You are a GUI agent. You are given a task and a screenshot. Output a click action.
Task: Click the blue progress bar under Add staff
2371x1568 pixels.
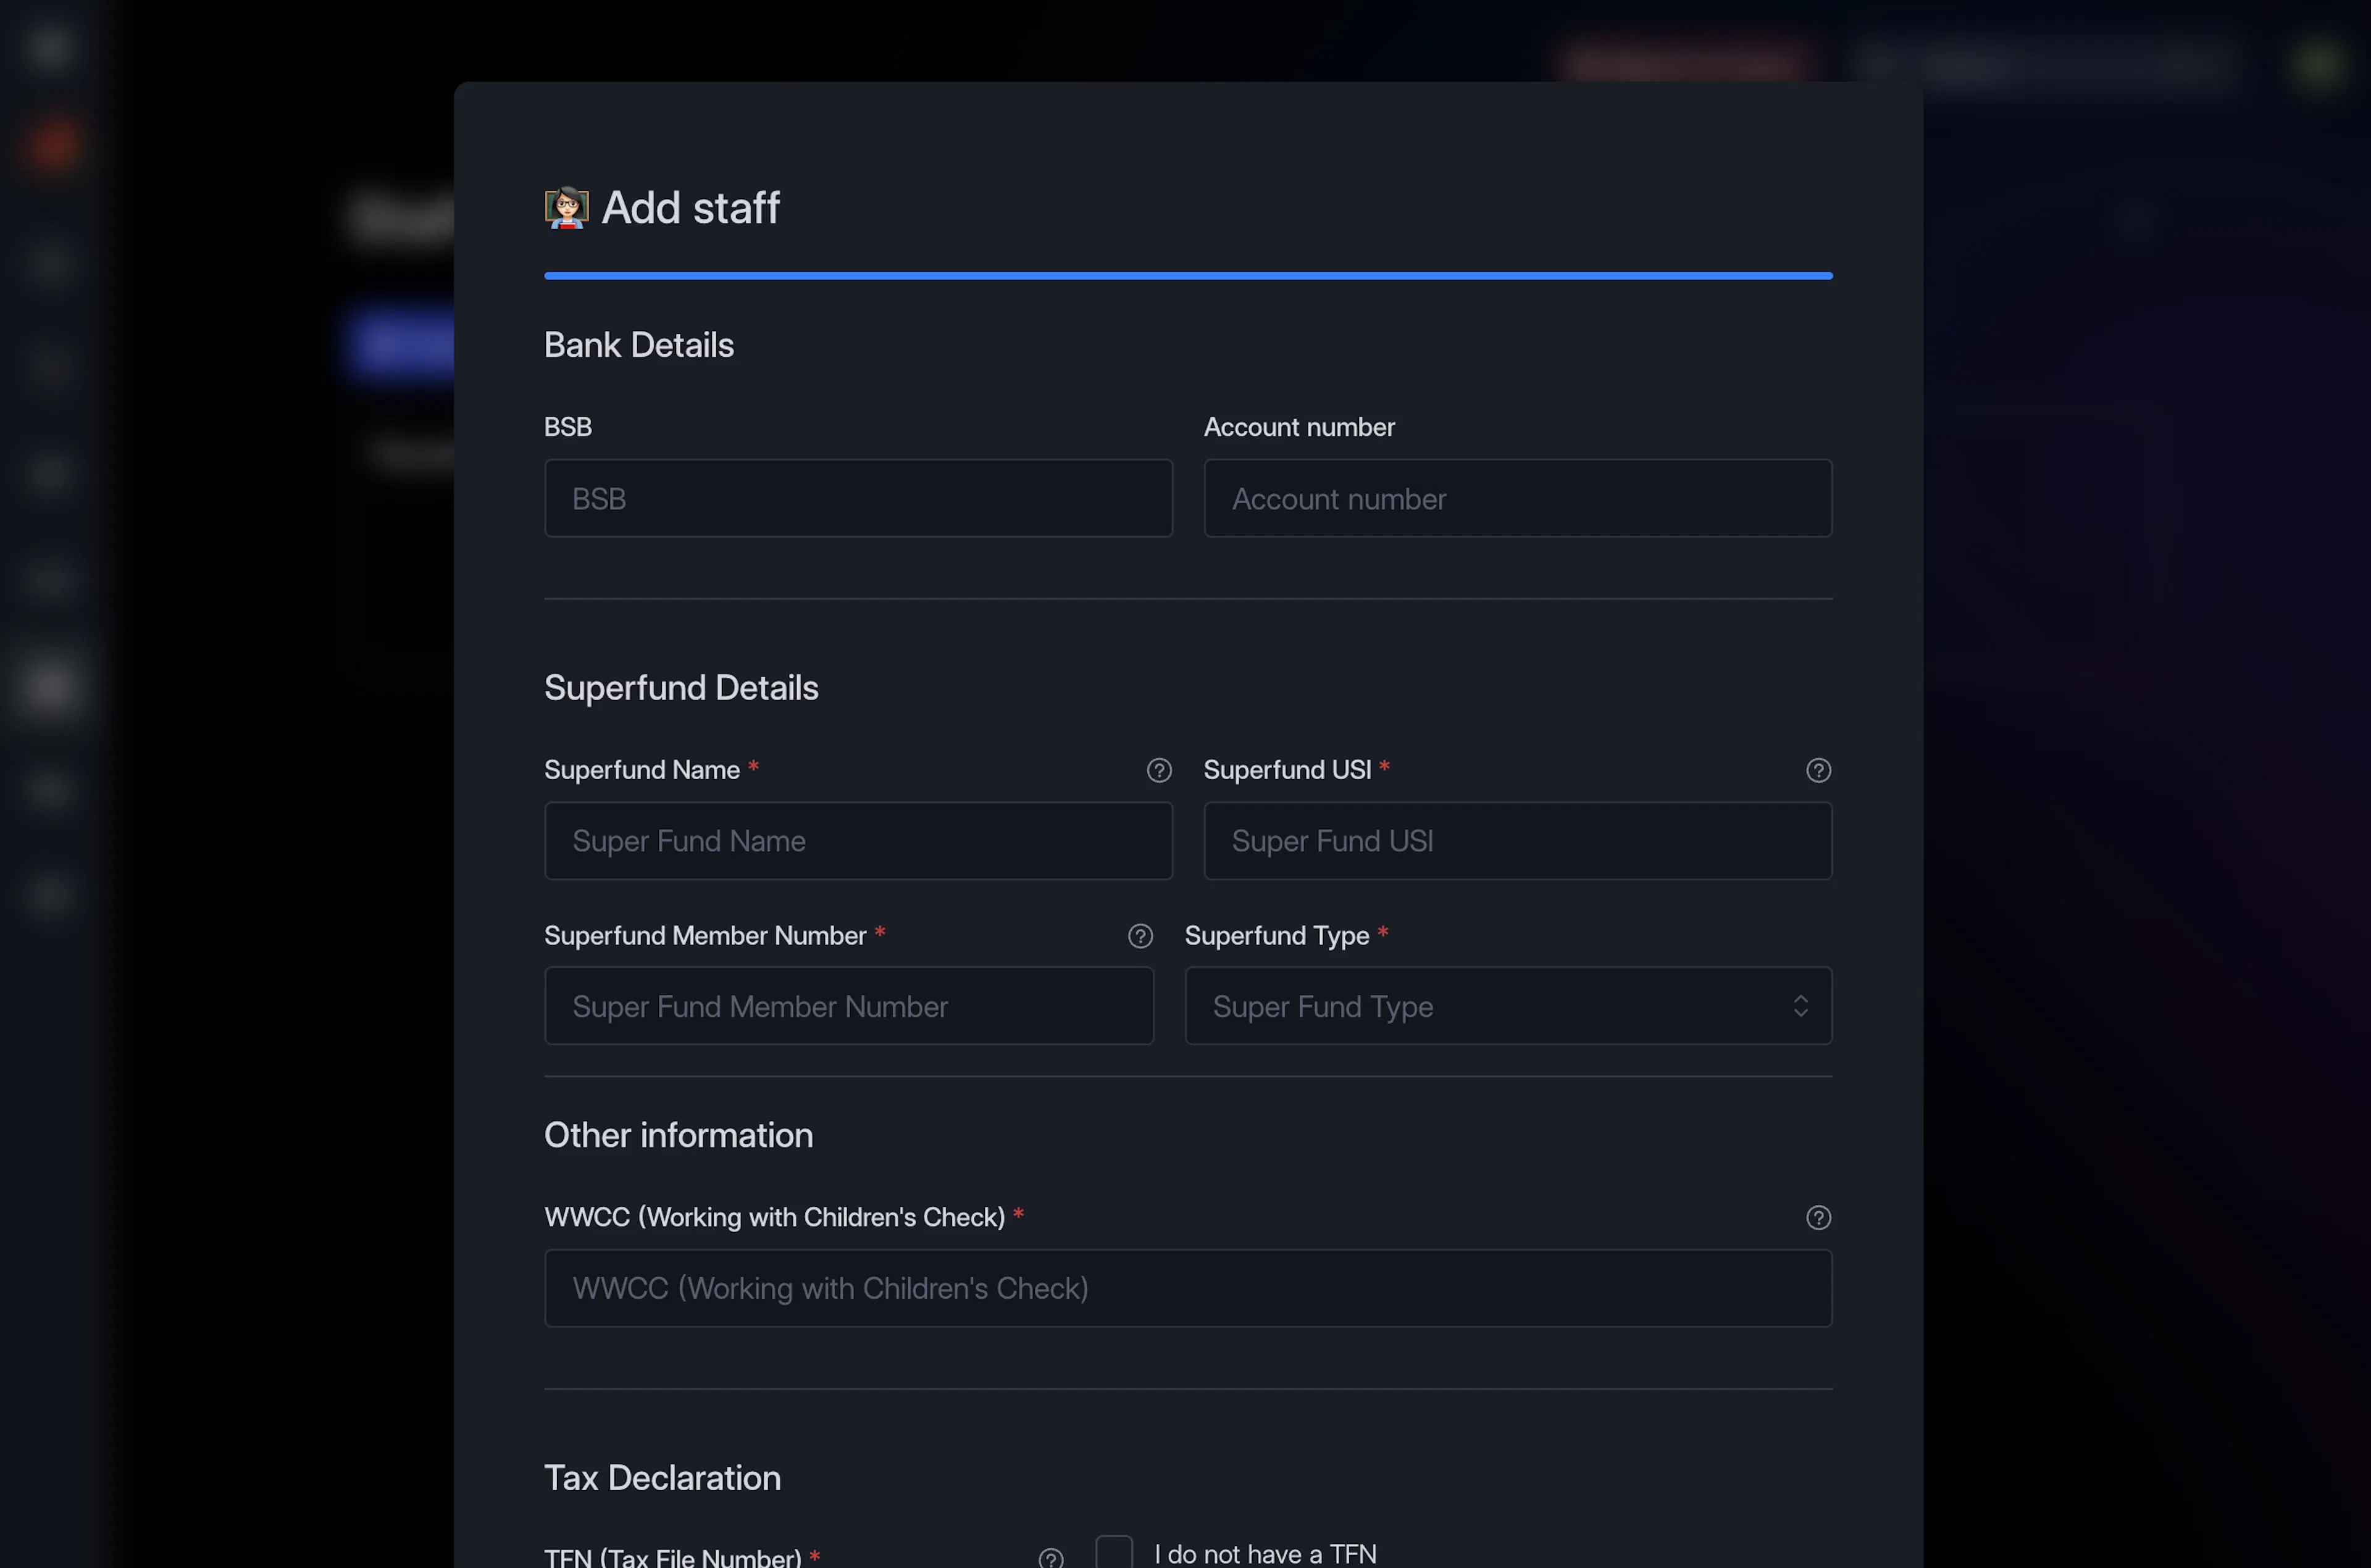tap(1188, 275)
